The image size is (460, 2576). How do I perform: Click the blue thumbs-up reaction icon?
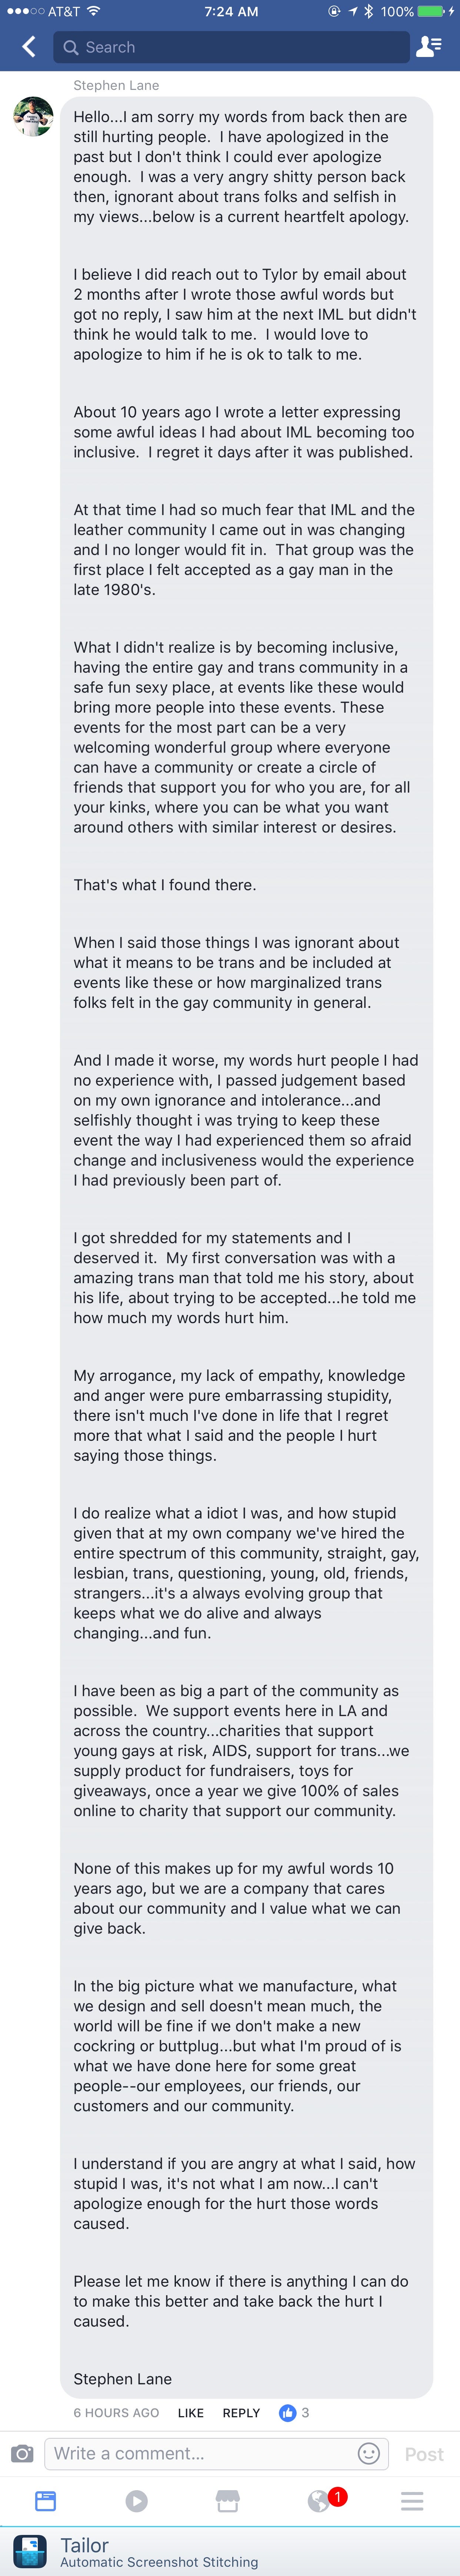tap(288, 2413)
